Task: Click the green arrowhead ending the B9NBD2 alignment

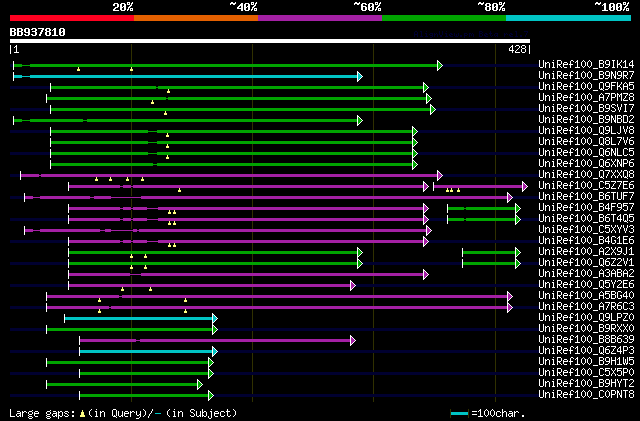Action: (360, 120)
